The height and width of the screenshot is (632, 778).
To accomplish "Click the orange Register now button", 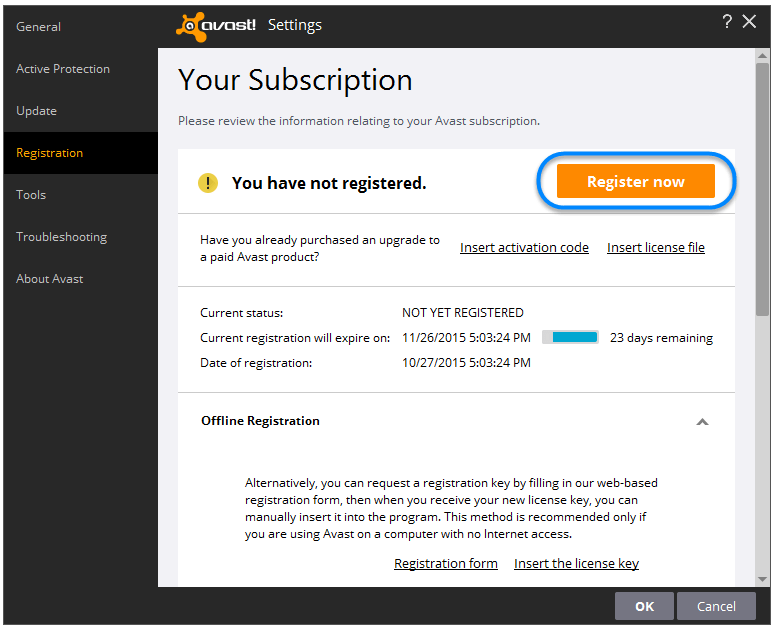I will (x=636, y=182).
